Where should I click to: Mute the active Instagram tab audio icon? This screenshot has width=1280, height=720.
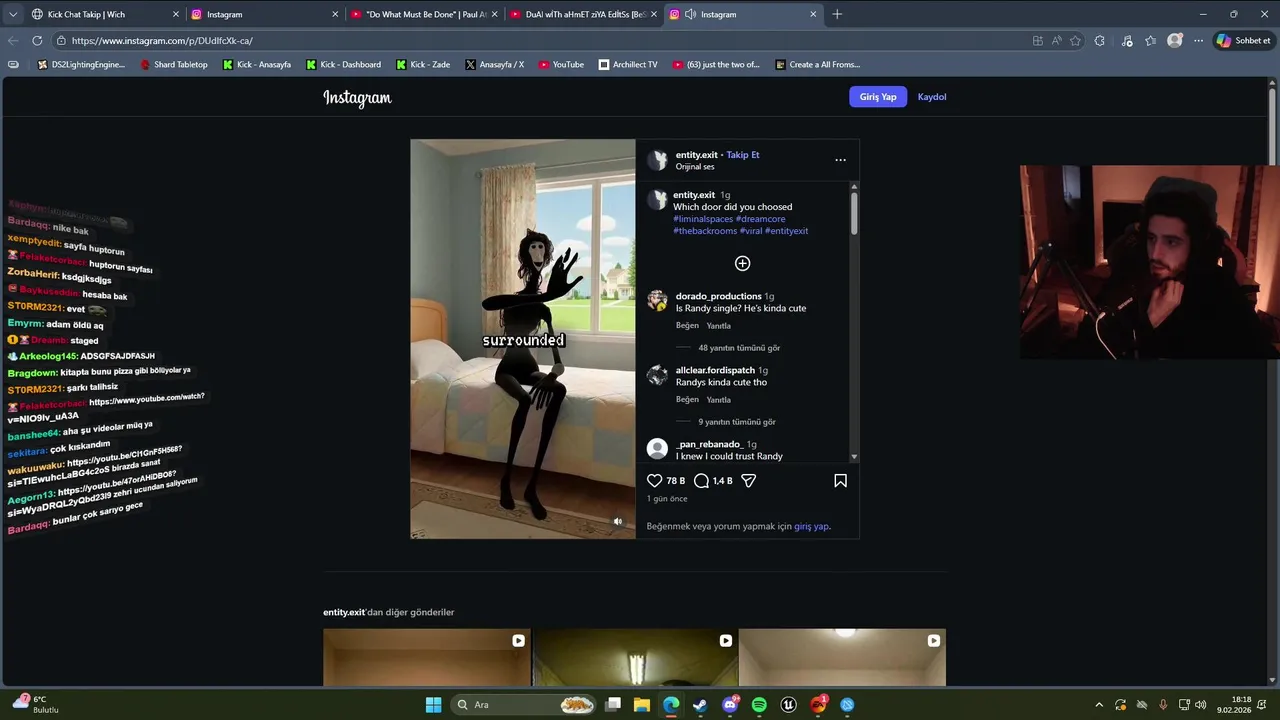click(x=690, y=14)
